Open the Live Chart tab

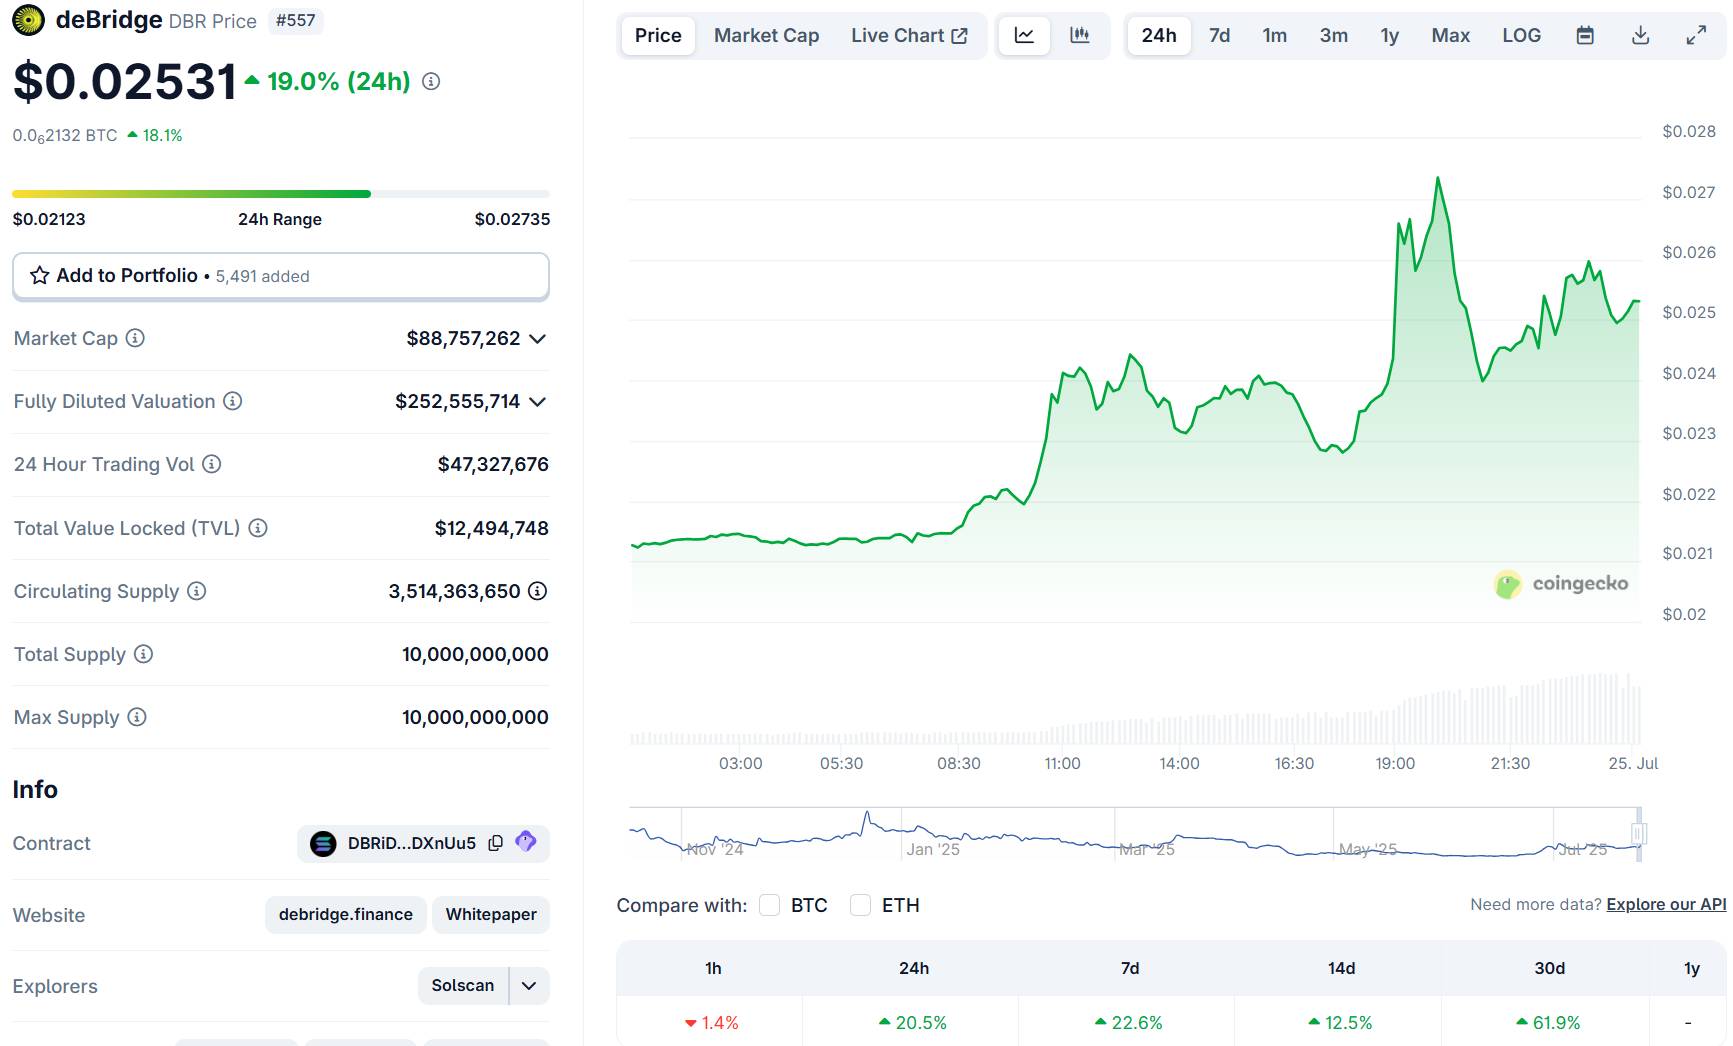click(909, 35)
